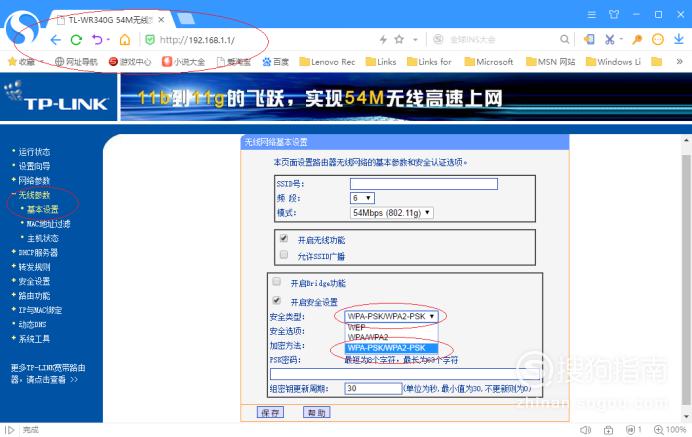The width and height of the screenshot is (692, 437).
Task: Click the address bar URL 192.168.1.1
Action: [x=197, y=40]
